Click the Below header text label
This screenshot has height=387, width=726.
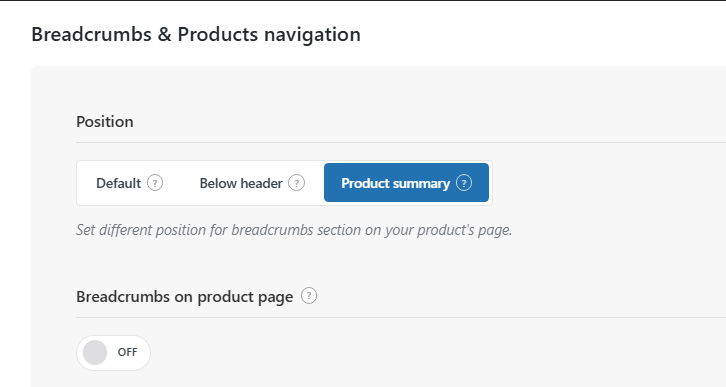(241, 183)
